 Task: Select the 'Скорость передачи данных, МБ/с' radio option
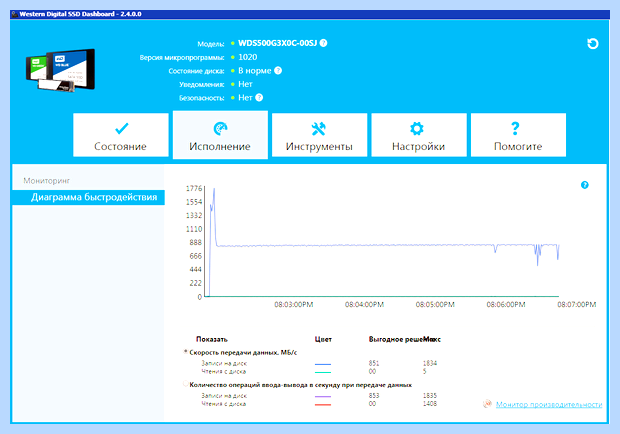click(x=185, y=352)
